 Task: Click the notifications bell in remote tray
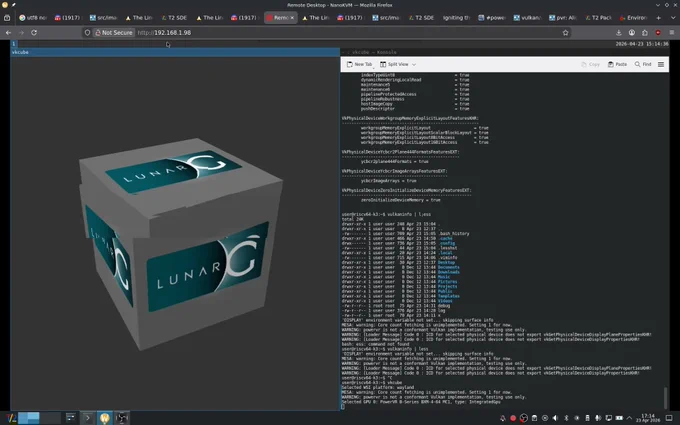pyautogui.click(x=503, y=418)
